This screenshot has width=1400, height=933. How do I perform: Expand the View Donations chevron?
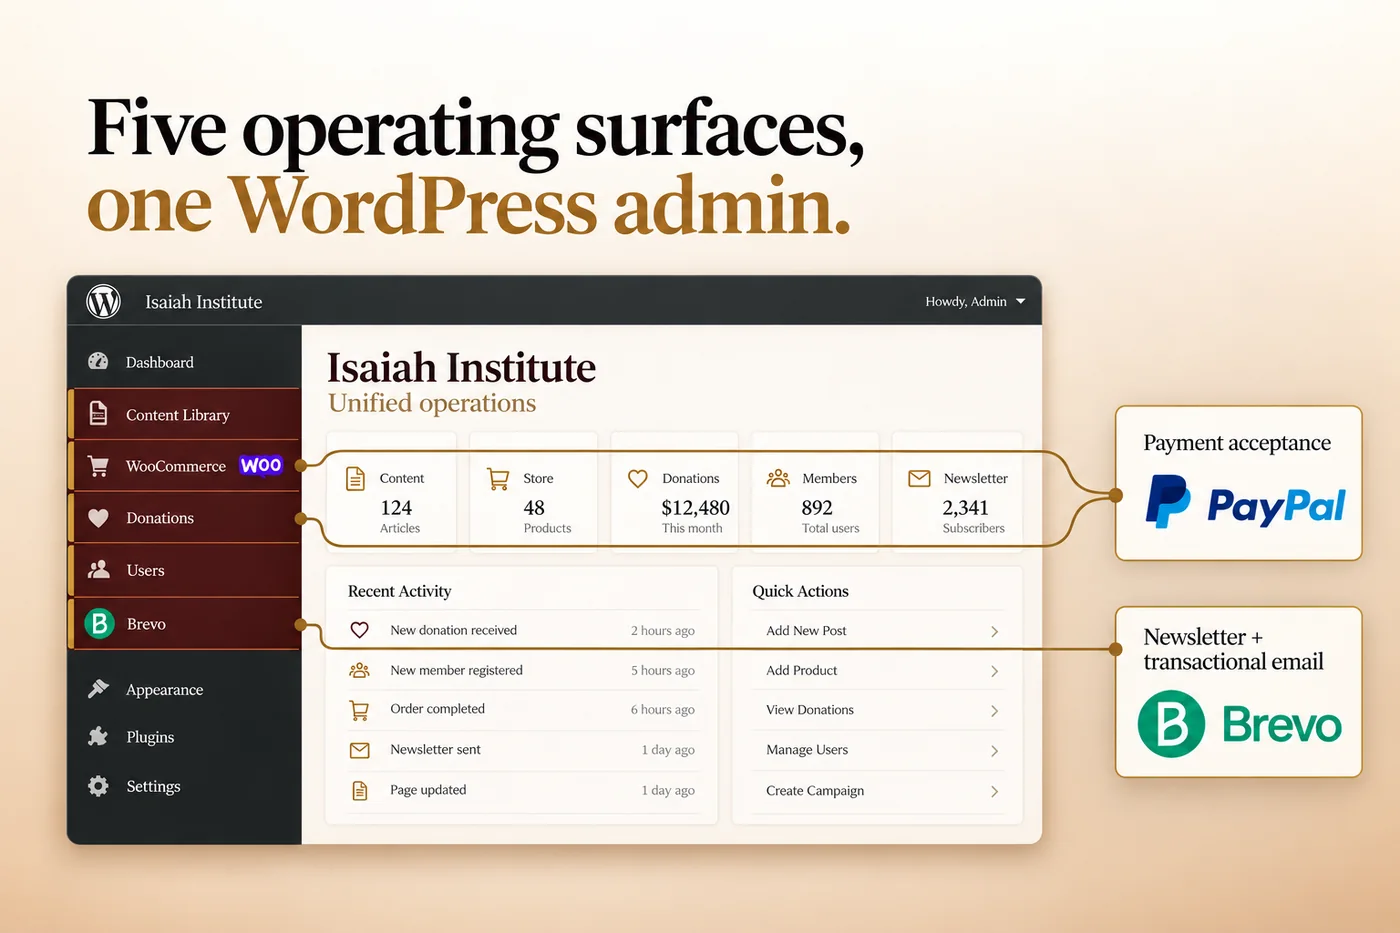click(x=994, y=711)
